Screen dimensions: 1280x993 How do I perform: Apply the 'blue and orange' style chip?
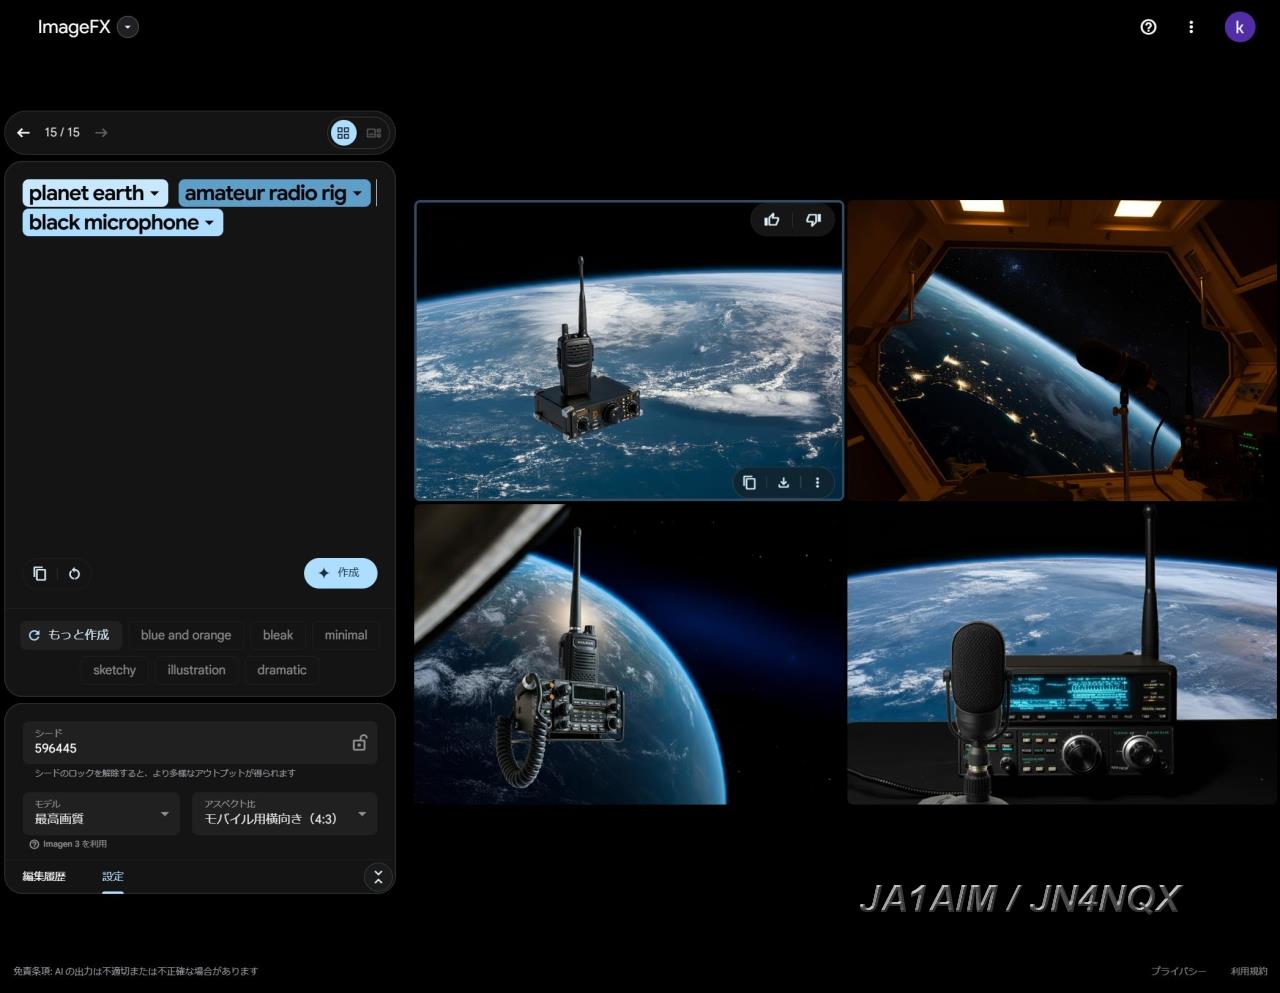pyautogui.click(x=186, y=635)
